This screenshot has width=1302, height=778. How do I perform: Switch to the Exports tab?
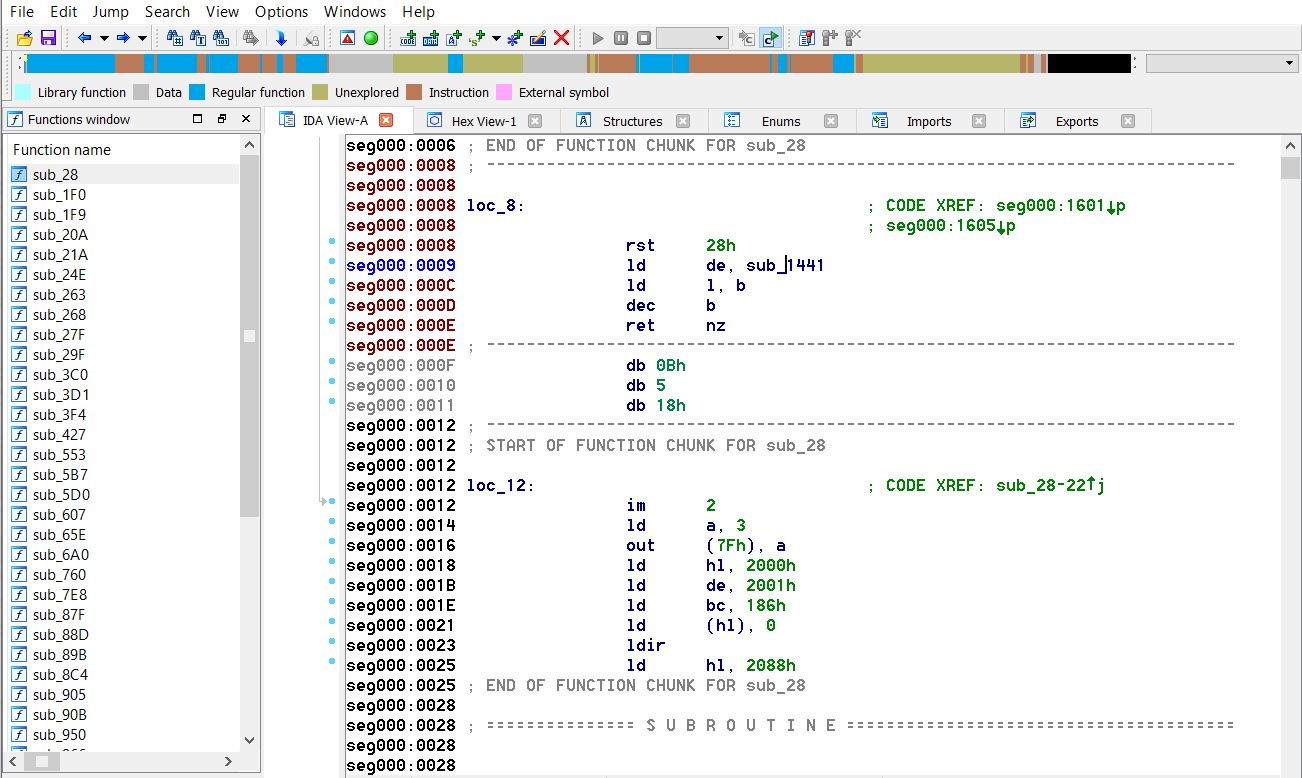coord(1077,121)
